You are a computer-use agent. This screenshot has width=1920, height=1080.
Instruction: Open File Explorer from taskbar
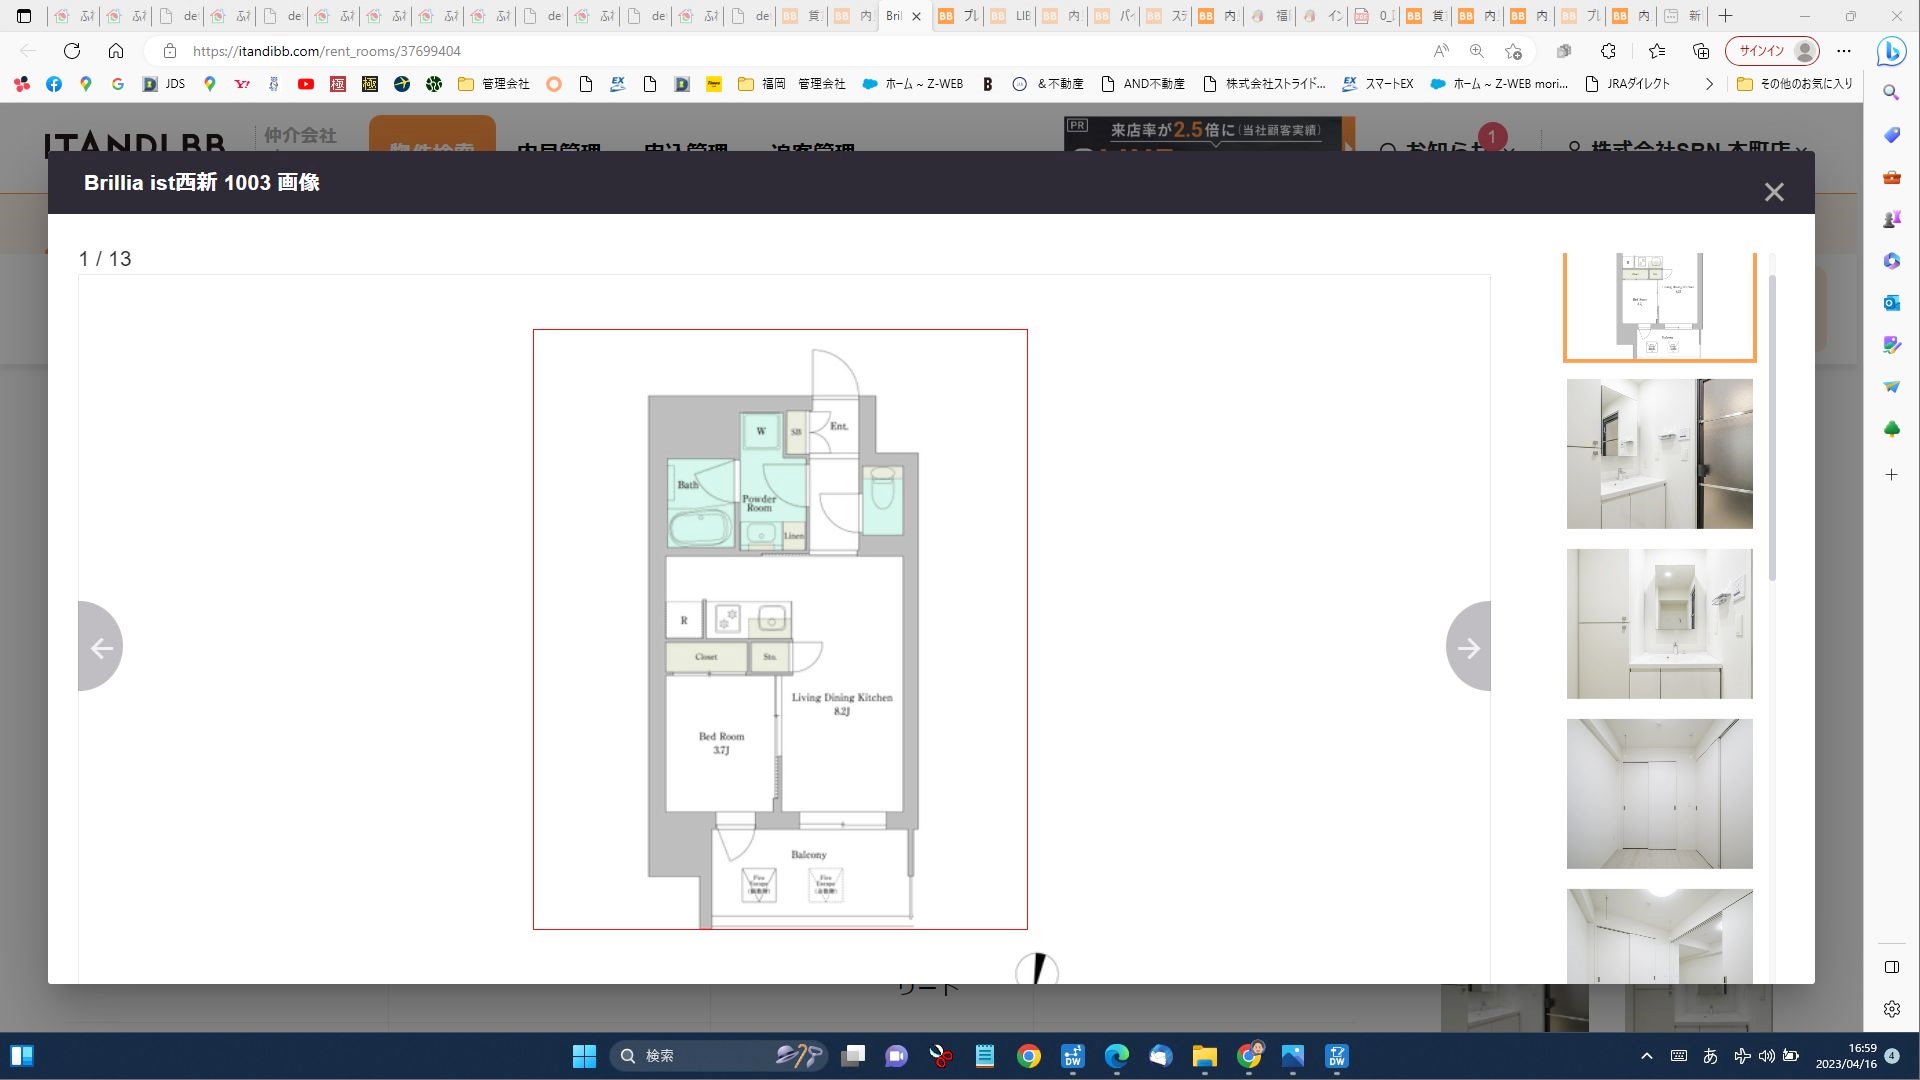point(1204,1056)
